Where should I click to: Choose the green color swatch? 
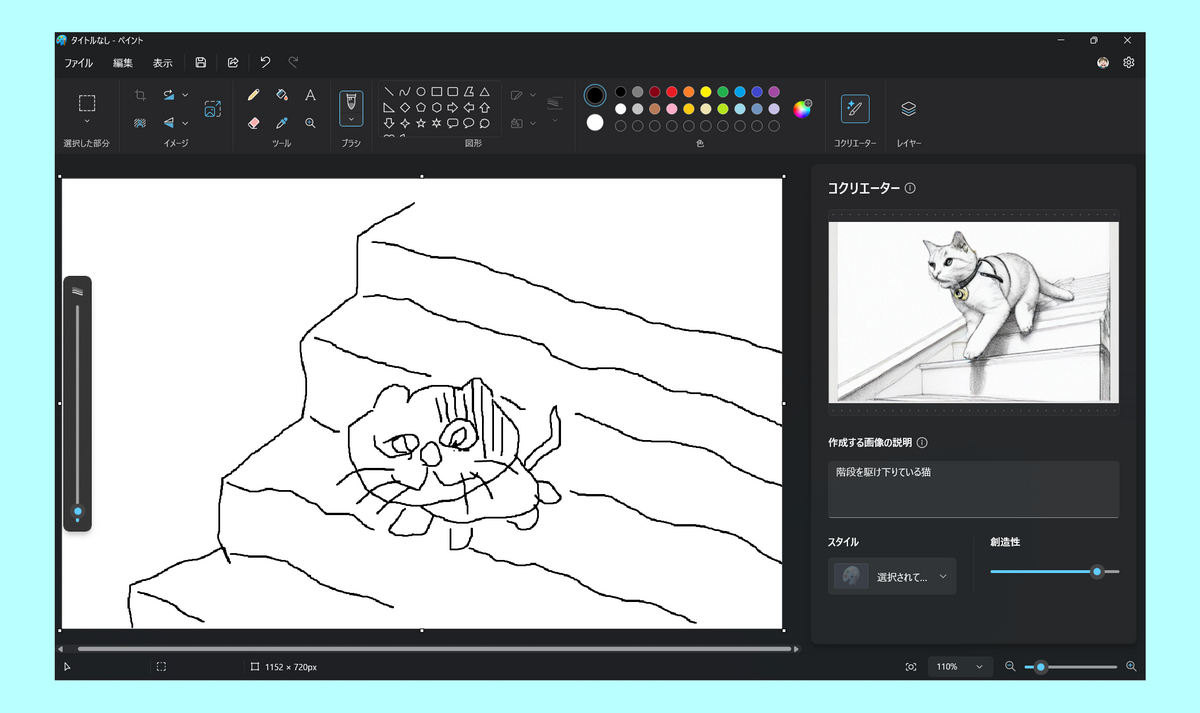(x=722, y=92)
